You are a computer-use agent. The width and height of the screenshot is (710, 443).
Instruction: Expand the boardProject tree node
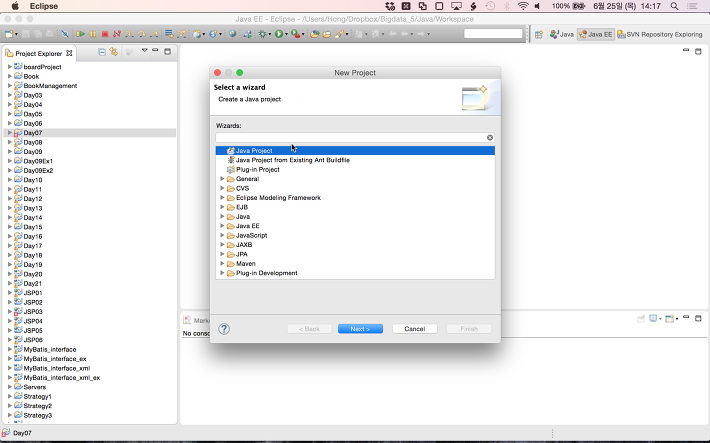pyautogui.click(x=10, y=67)
